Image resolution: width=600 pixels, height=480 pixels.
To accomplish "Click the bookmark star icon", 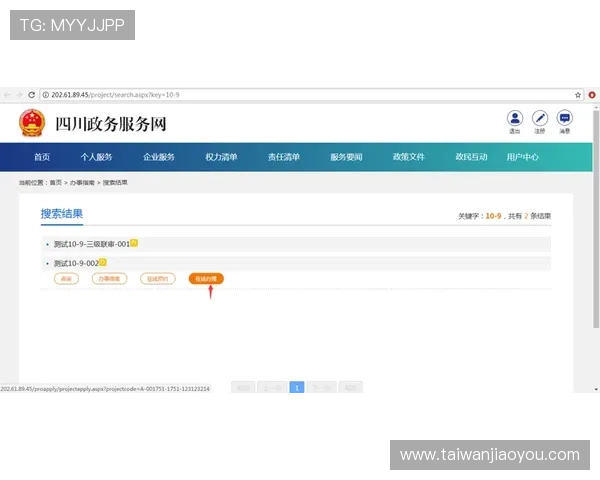I will [578, 95].
